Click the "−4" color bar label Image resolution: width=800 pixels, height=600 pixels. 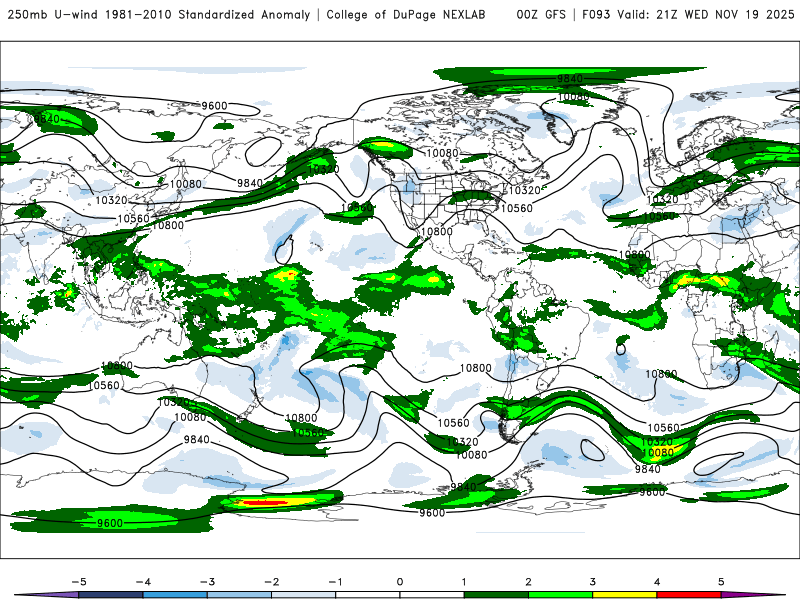click(x=143, y=582)
